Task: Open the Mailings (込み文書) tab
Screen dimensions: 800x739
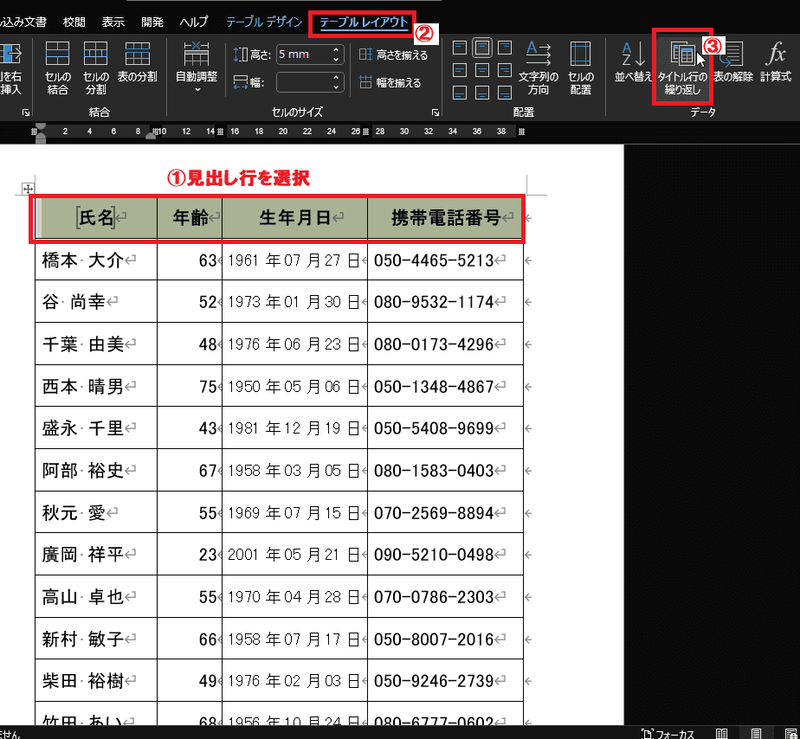Action: coord(23,22)
